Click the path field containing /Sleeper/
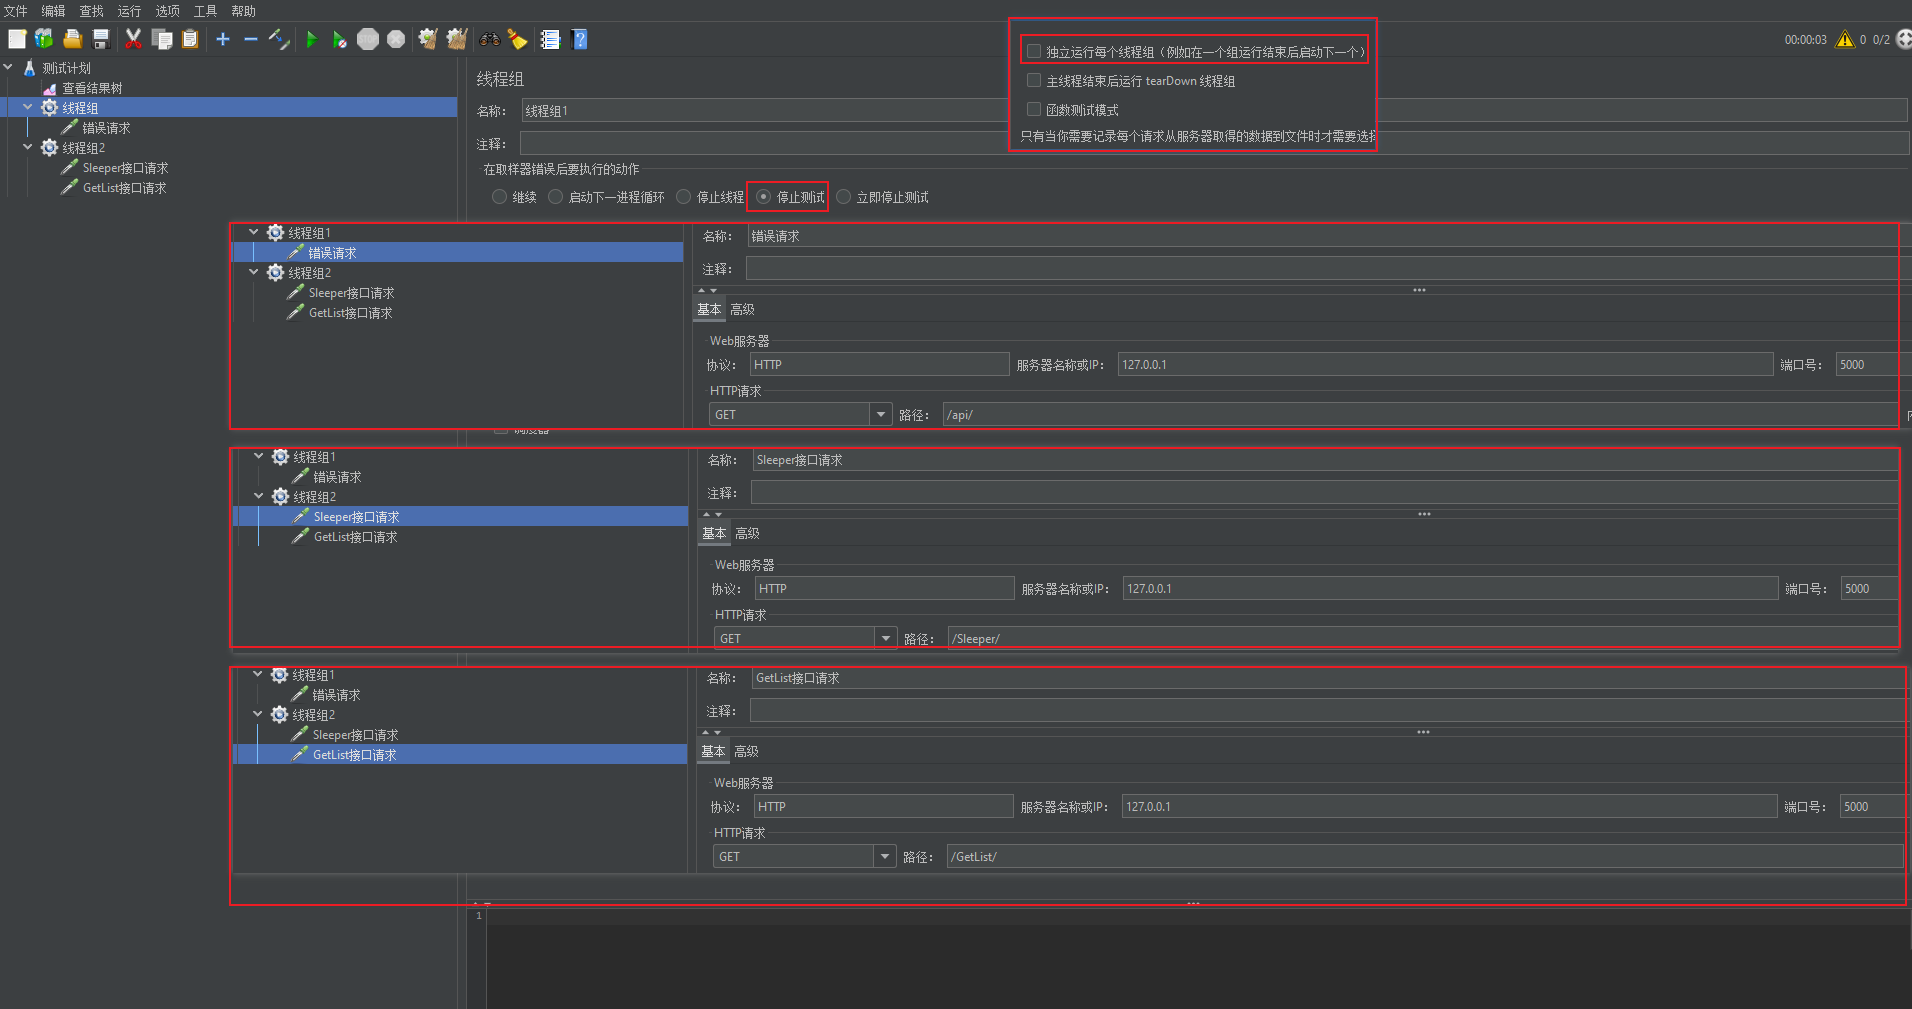 point(1424,638)
